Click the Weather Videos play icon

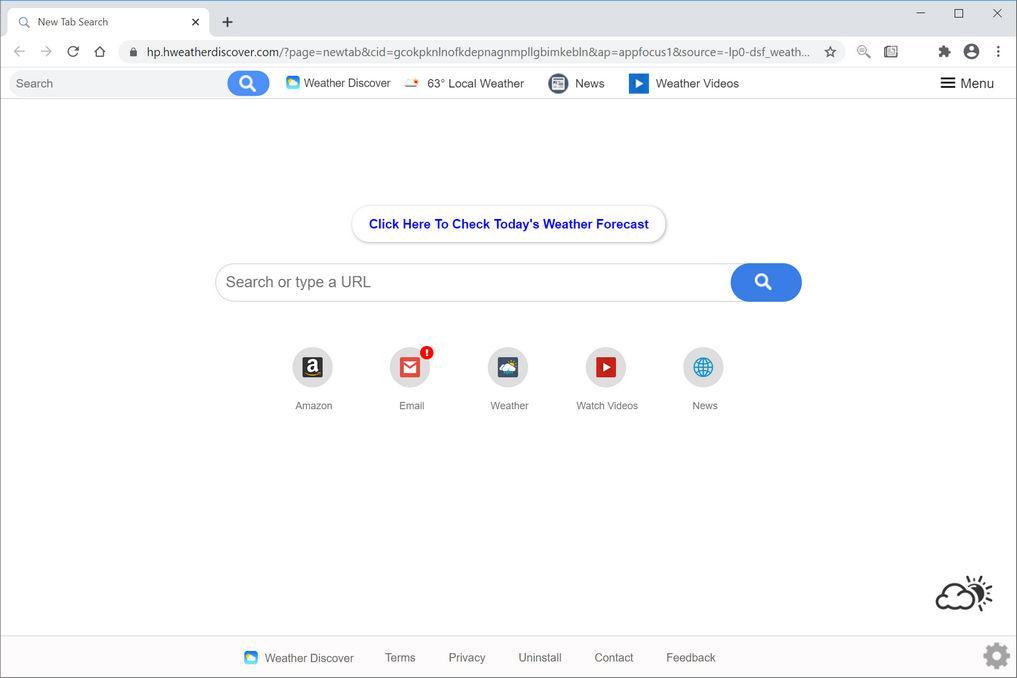point(639,84)
